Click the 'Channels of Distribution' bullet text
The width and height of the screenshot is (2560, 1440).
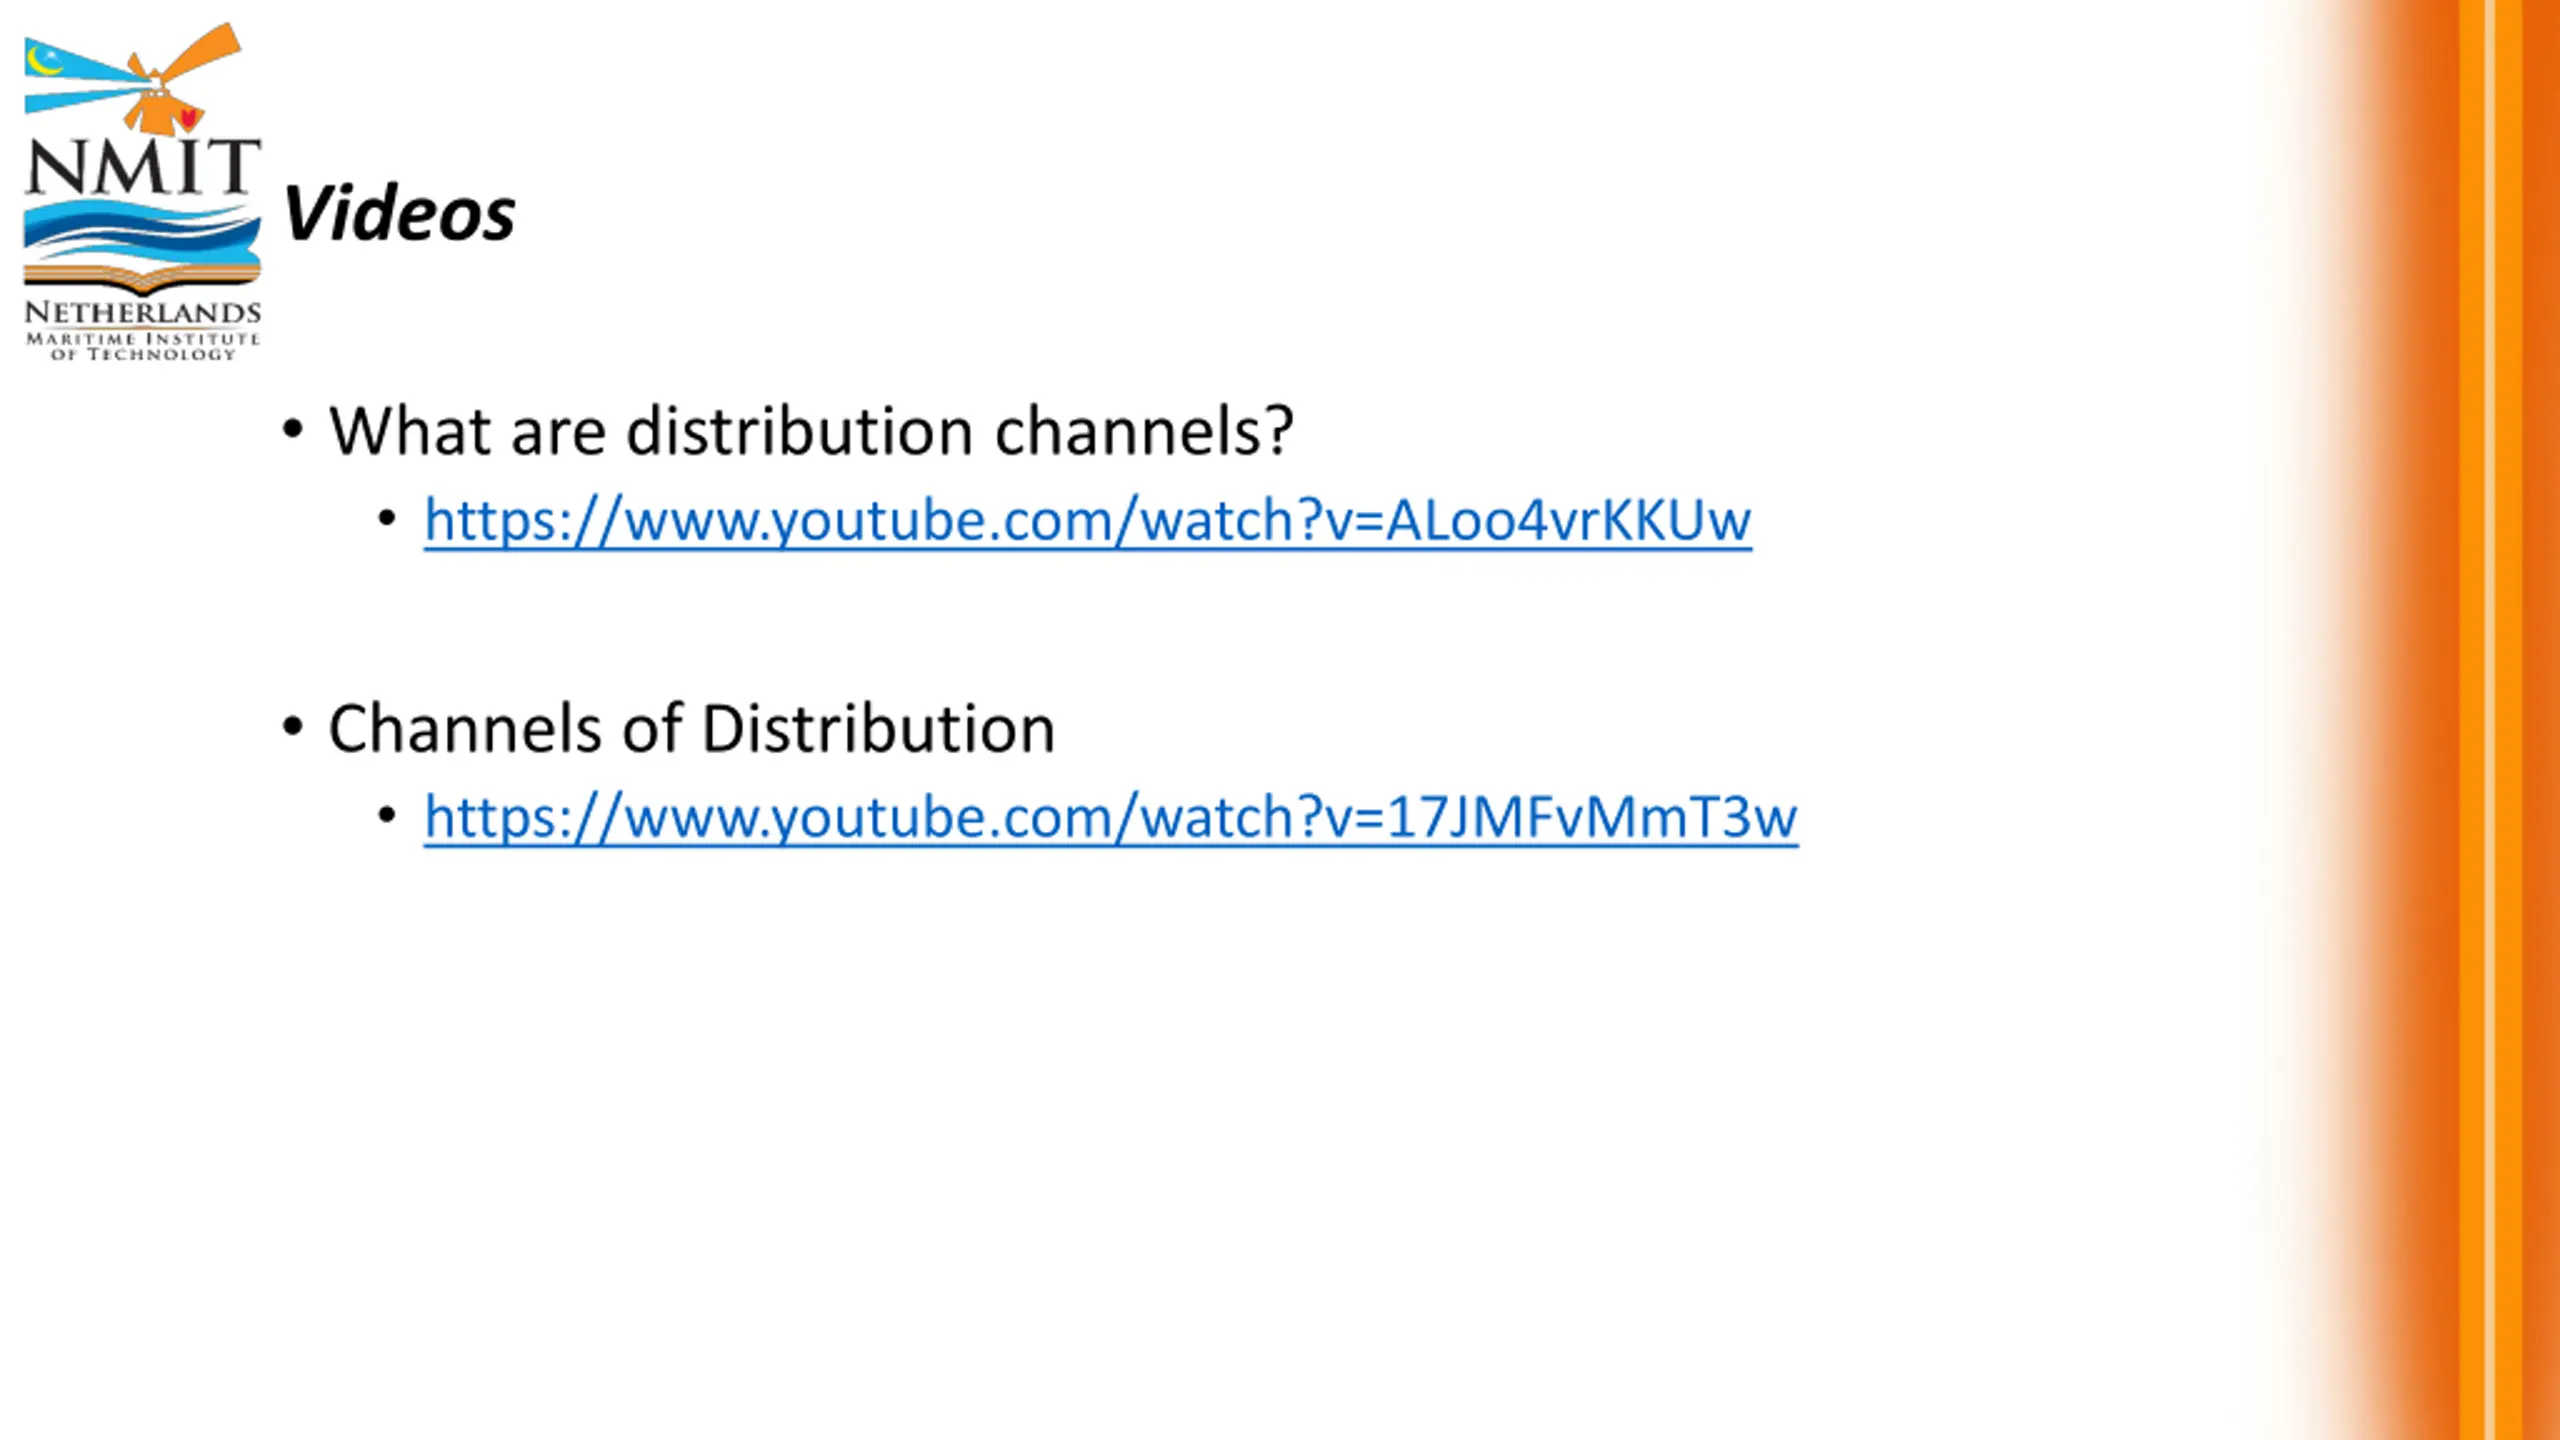tap(692, 729)
